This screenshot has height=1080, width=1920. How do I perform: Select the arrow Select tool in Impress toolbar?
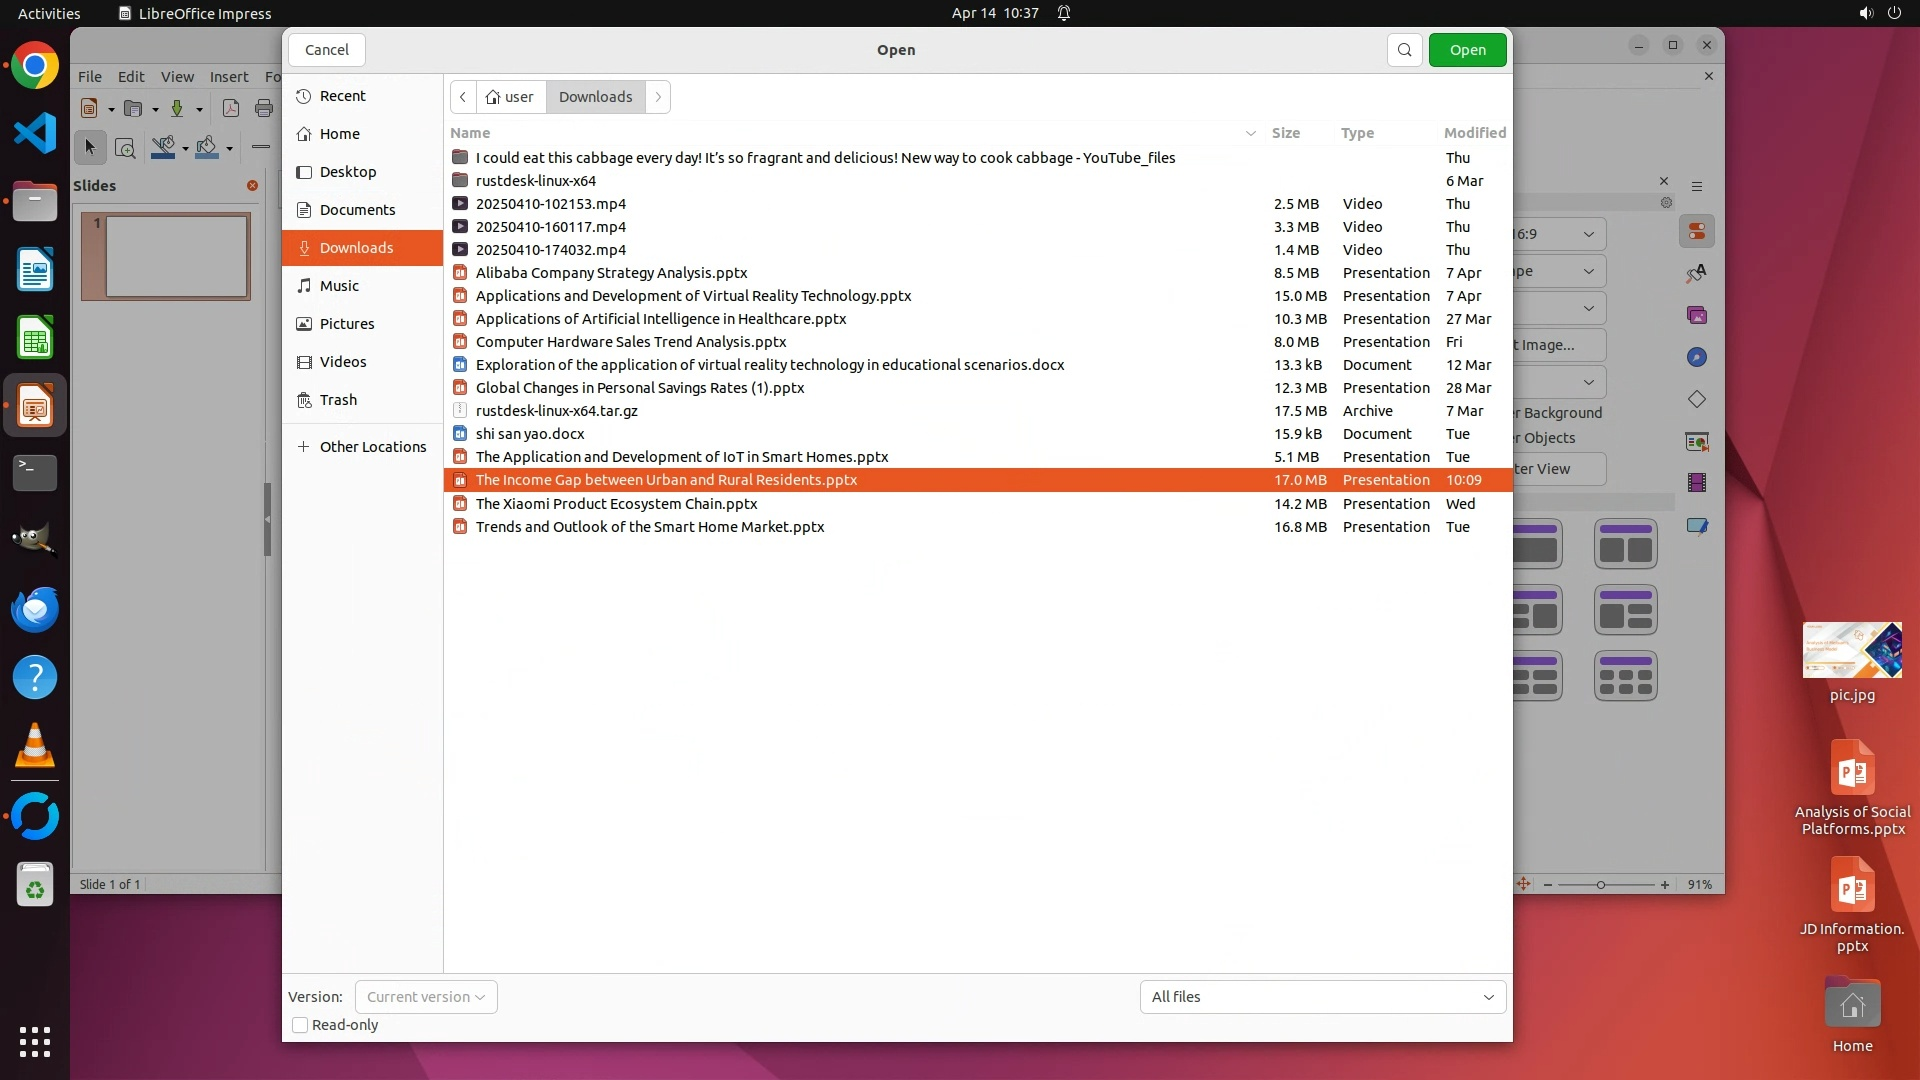[x=90, y=148]
